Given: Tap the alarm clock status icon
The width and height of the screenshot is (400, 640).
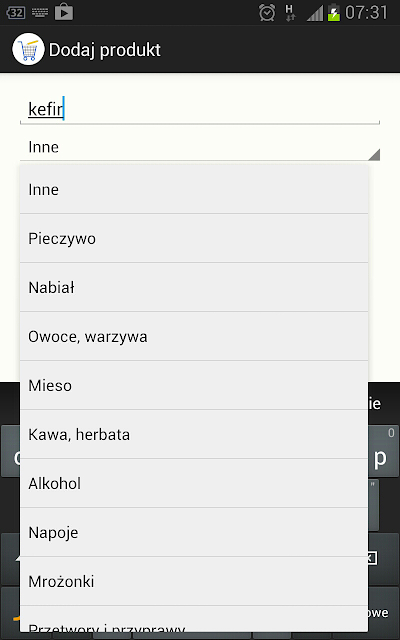Looking at the screenshot, I should click(x=267, y=13).
